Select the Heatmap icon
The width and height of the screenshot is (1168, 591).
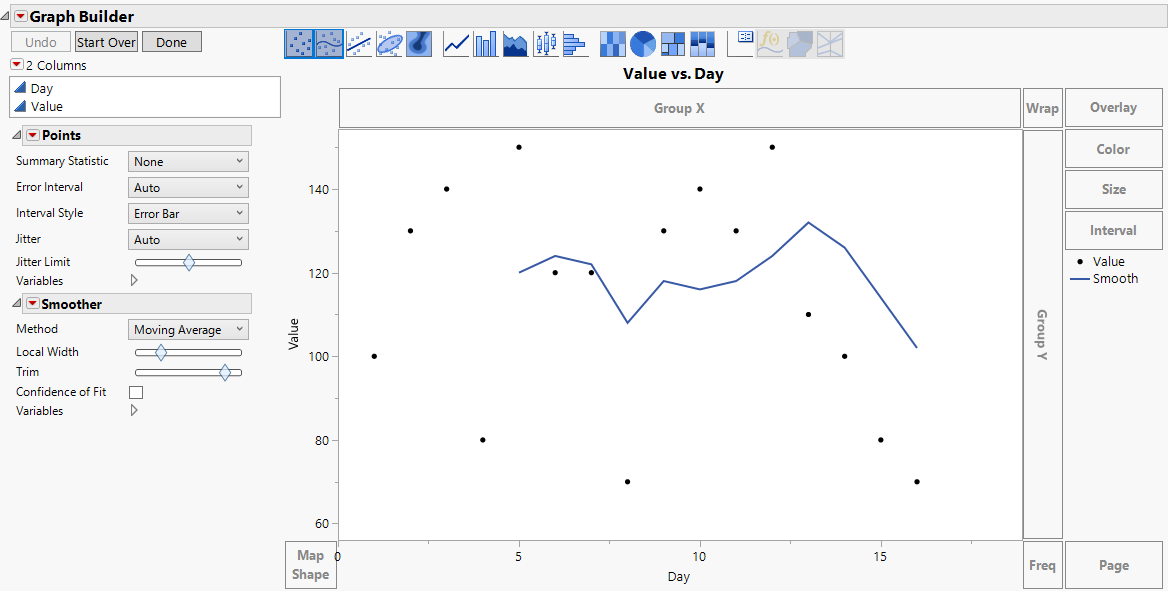613,44
